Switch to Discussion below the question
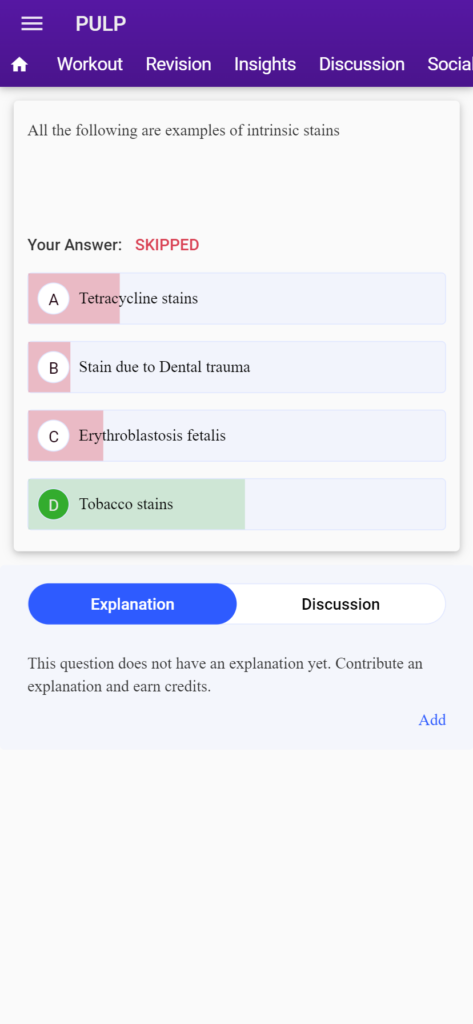Image resolution: width=473 pixels, height=1024 pixels. tap(340, 604)
